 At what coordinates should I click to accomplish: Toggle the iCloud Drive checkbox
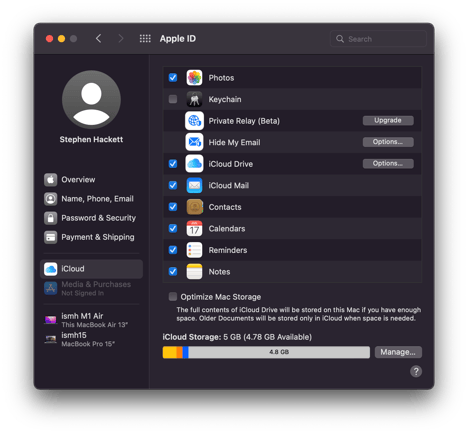point(173,164)
